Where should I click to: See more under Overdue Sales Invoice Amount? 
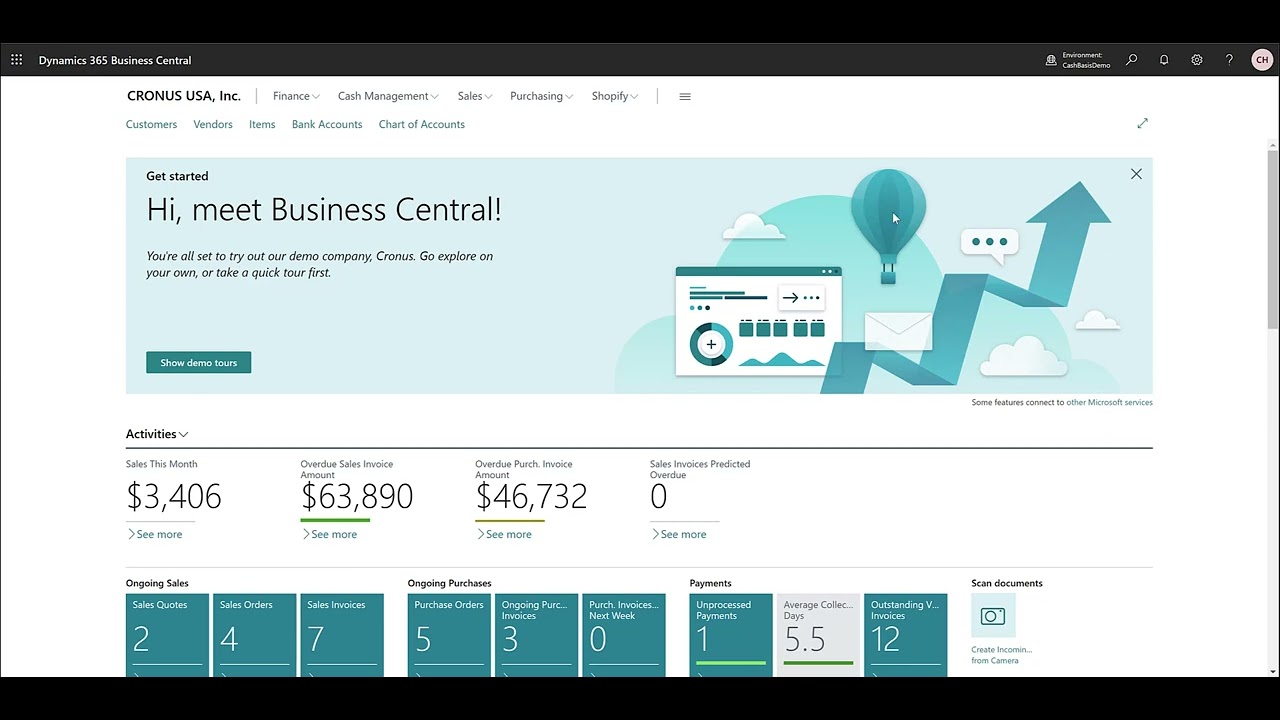[x=329, y=534]
